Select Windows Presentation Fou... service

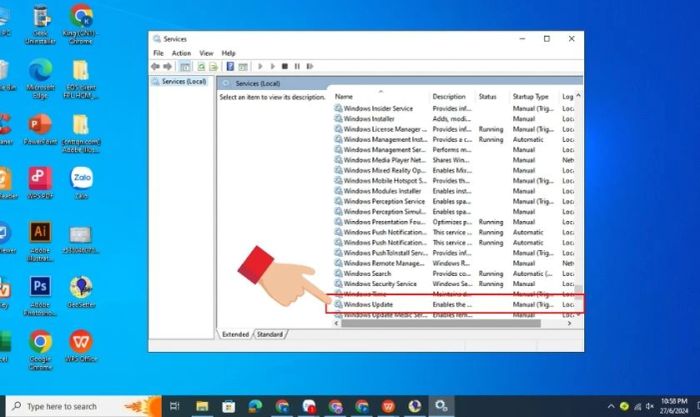[x=454, y=222]
